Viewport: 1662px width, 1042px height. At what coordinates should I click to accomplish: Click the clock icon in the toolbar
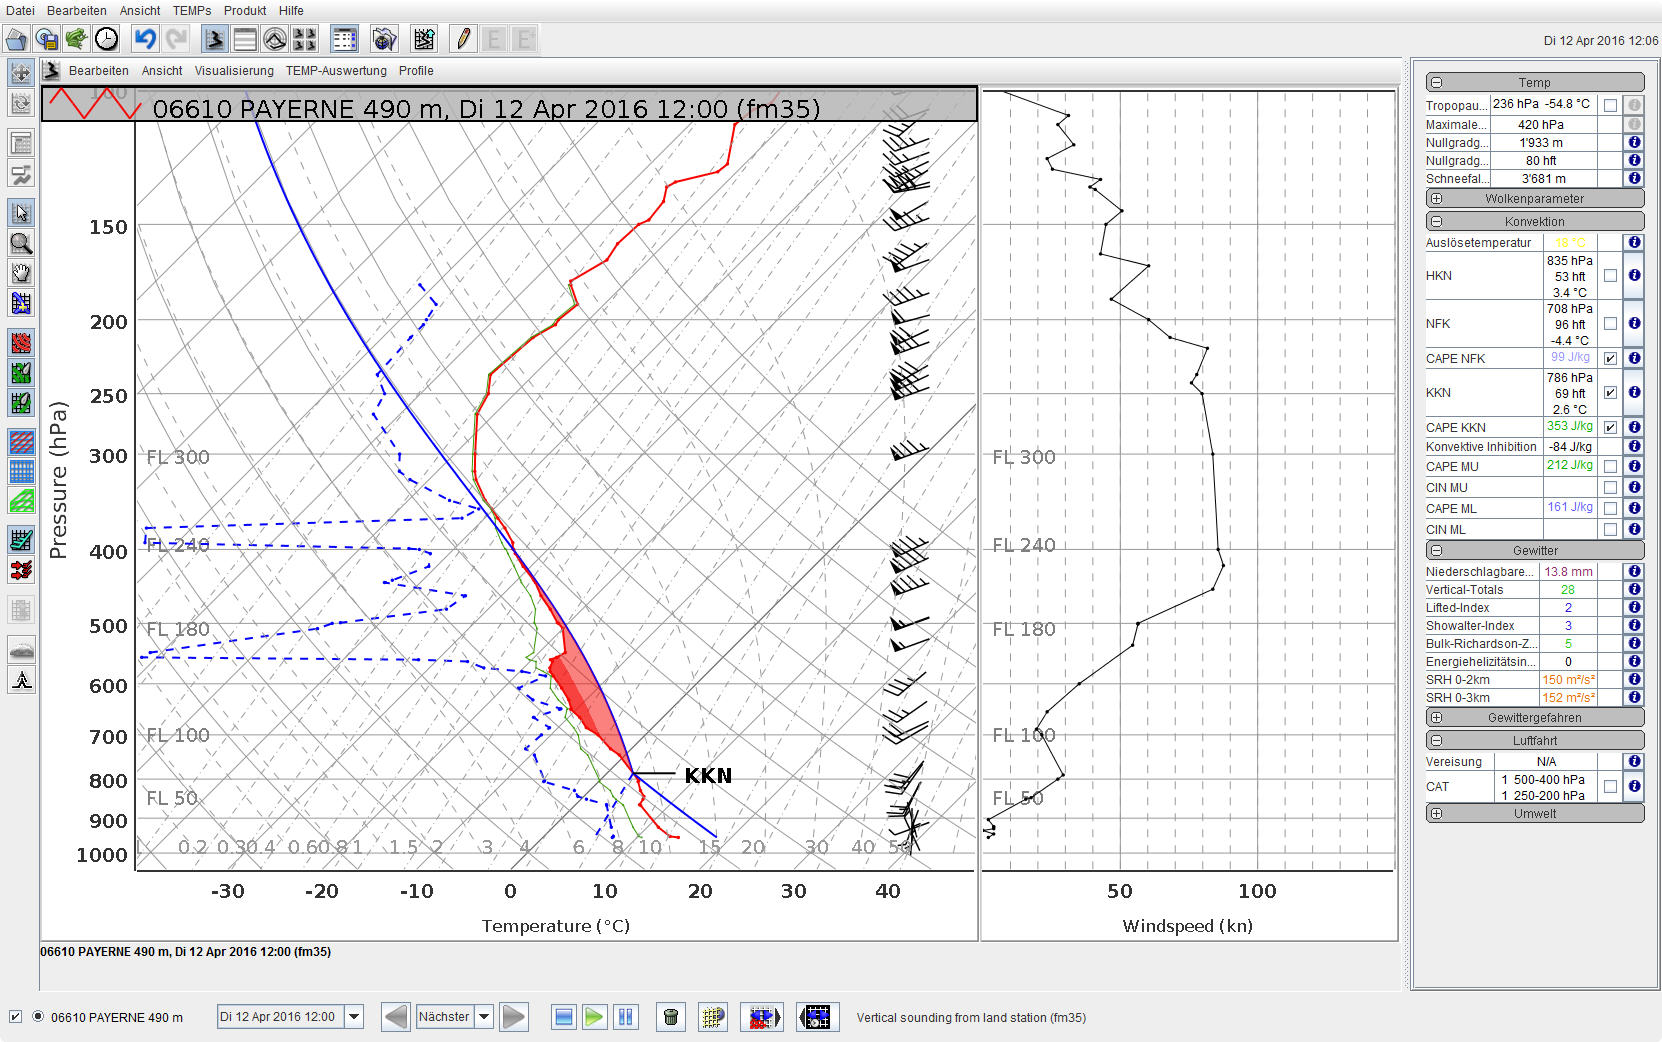click(106, 39)
